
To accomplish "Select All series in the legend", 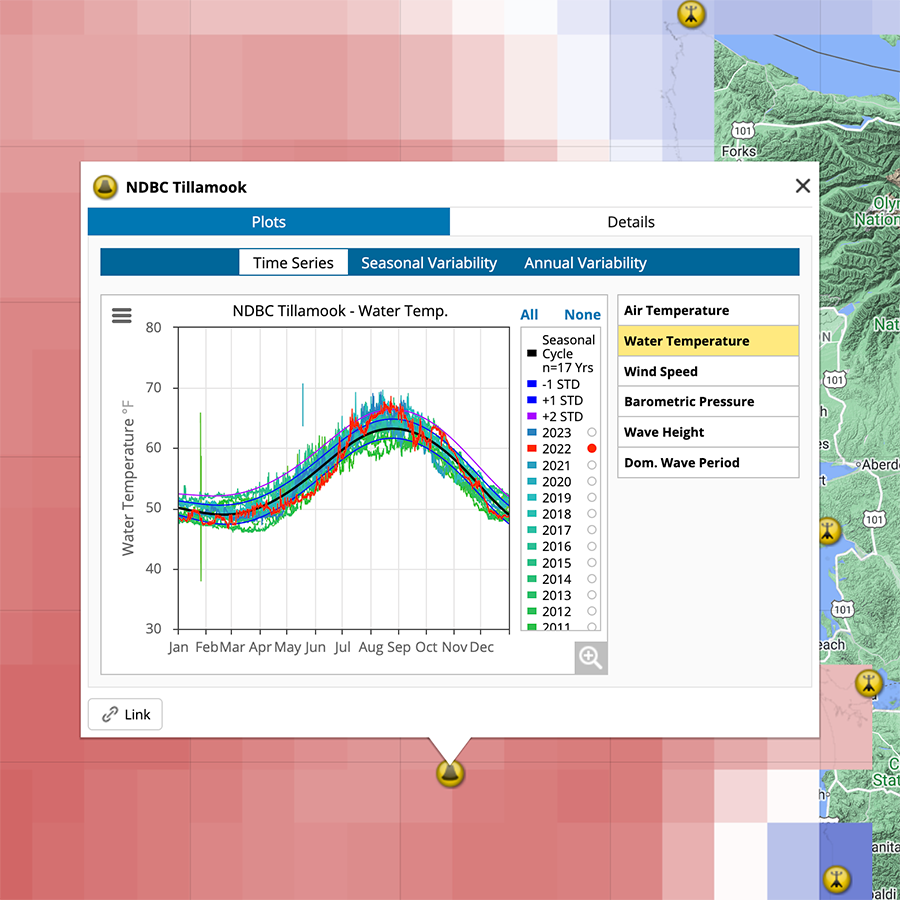I will 529,314.
